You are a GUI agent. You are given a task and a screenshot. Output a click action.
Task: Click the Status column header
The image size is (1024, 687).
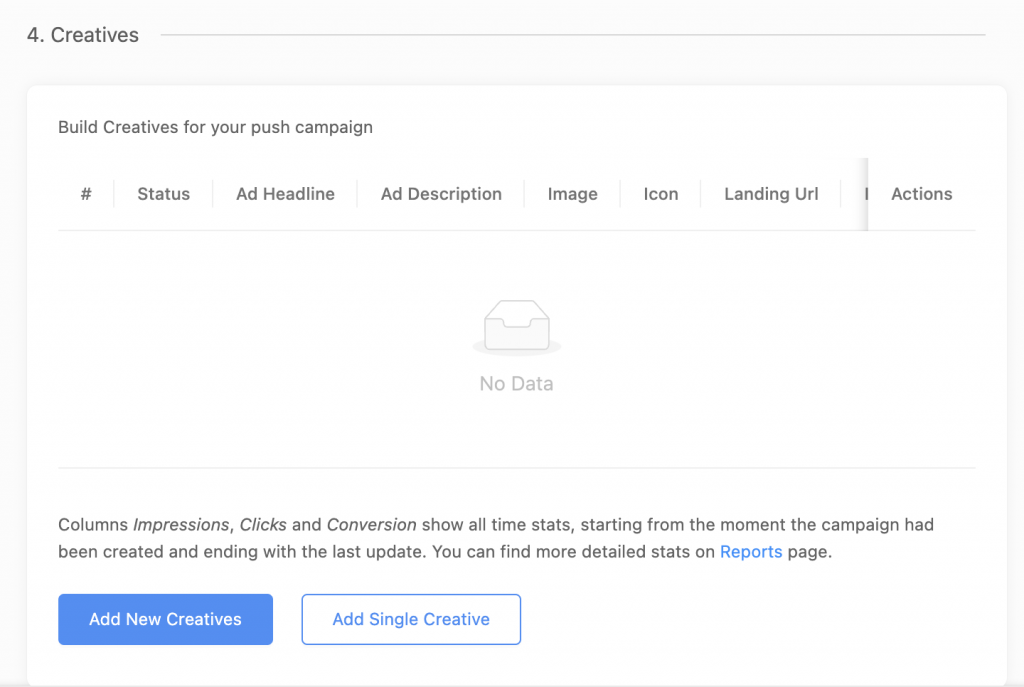tap(163, 194)
